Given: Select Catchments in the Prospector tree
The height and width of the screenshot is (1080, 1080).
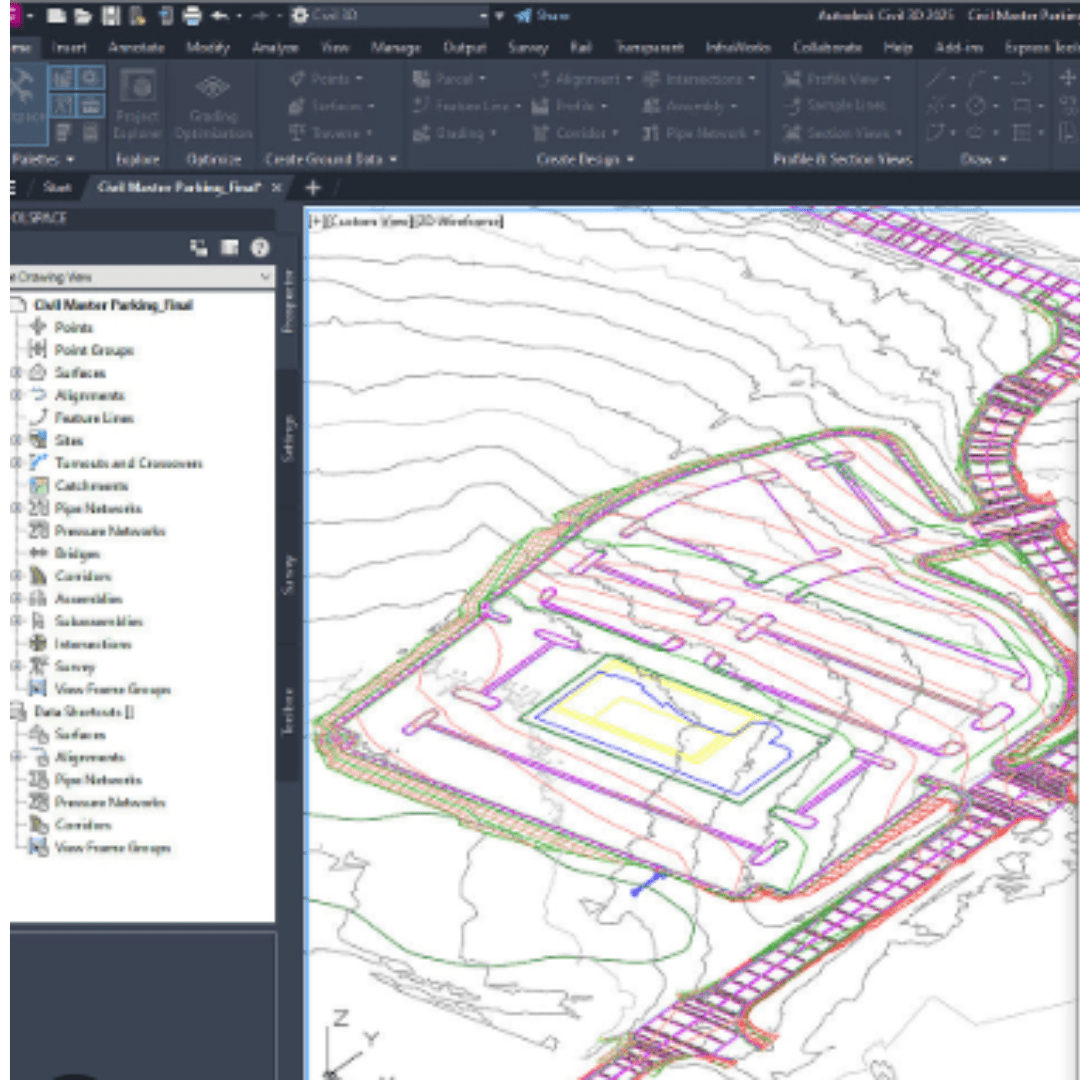Looking at the screenshot, I should 90,486.
